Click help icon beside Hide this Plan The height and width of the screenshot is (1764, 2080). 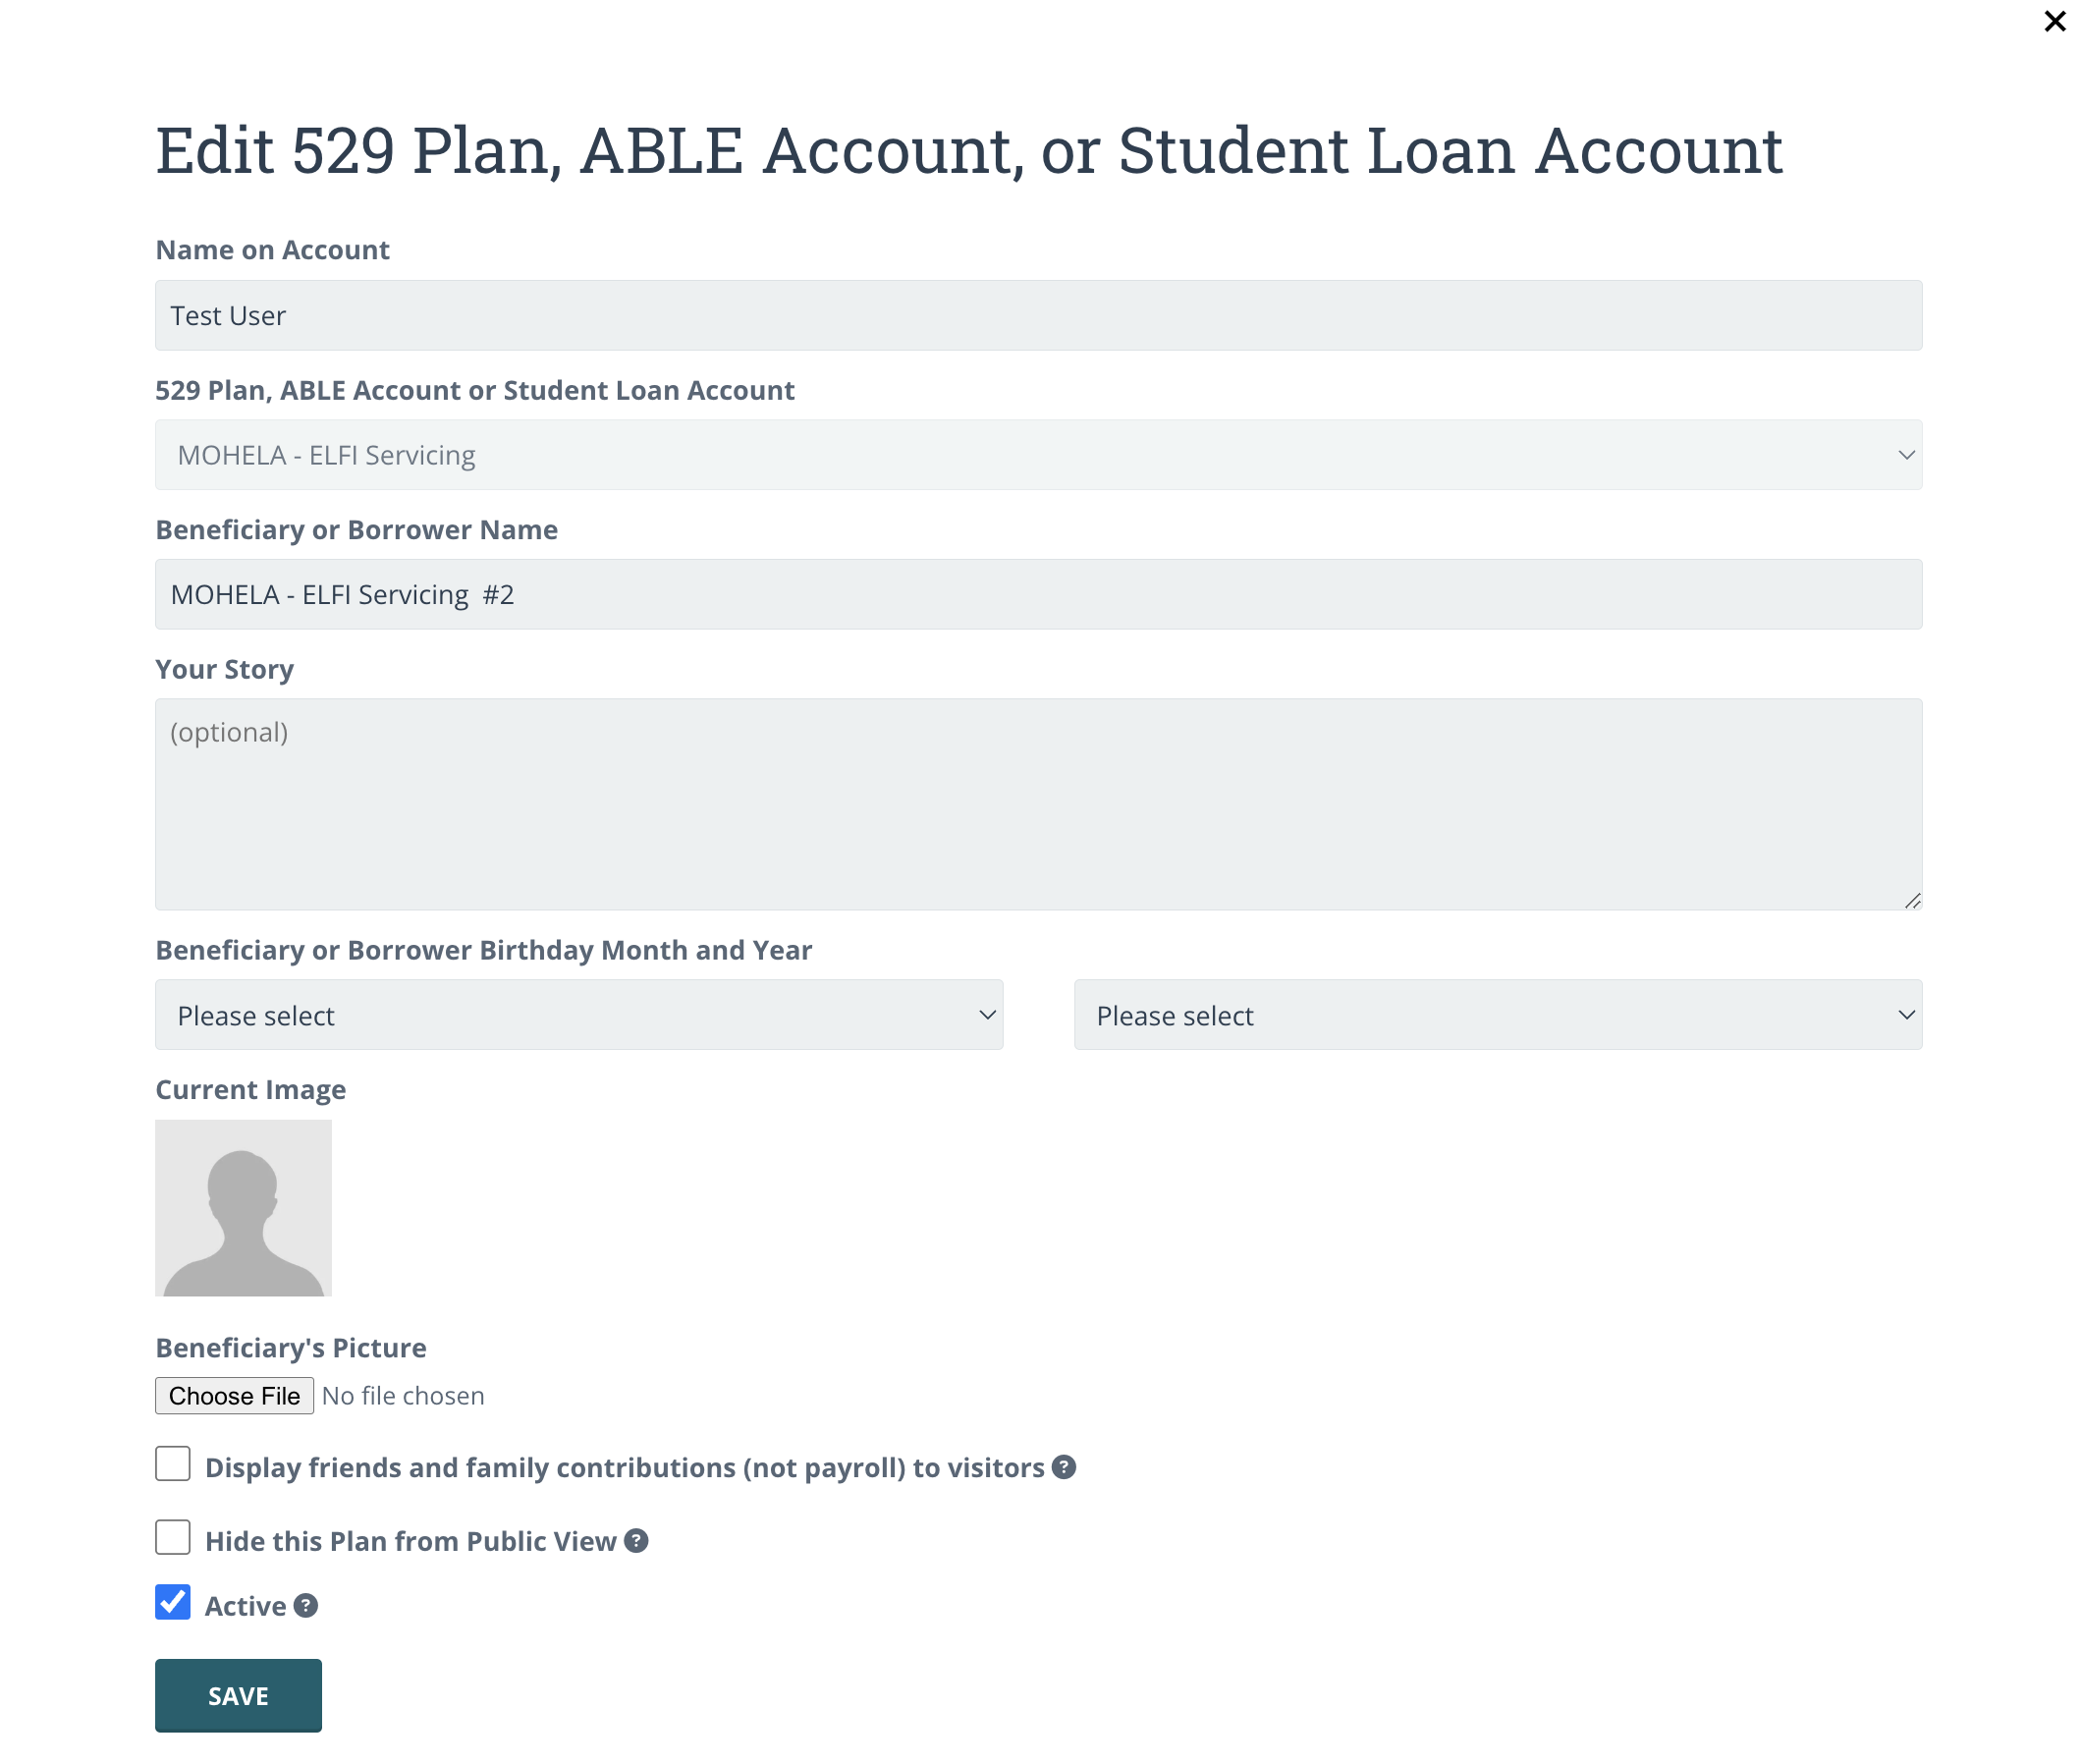point(636,1541)
